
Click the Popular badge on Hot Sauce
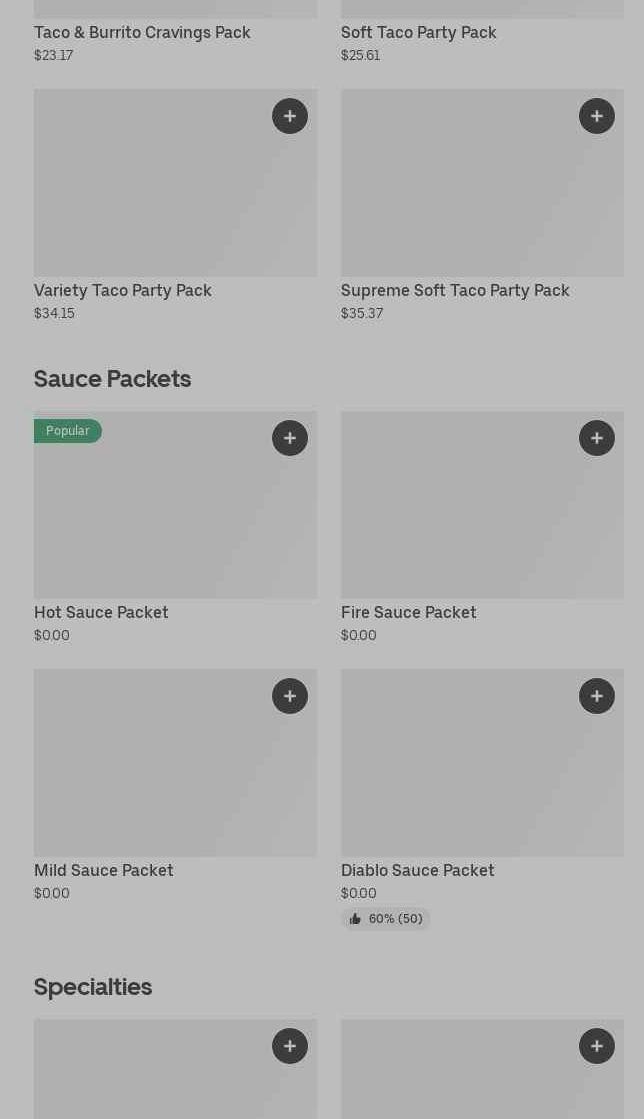67,431
